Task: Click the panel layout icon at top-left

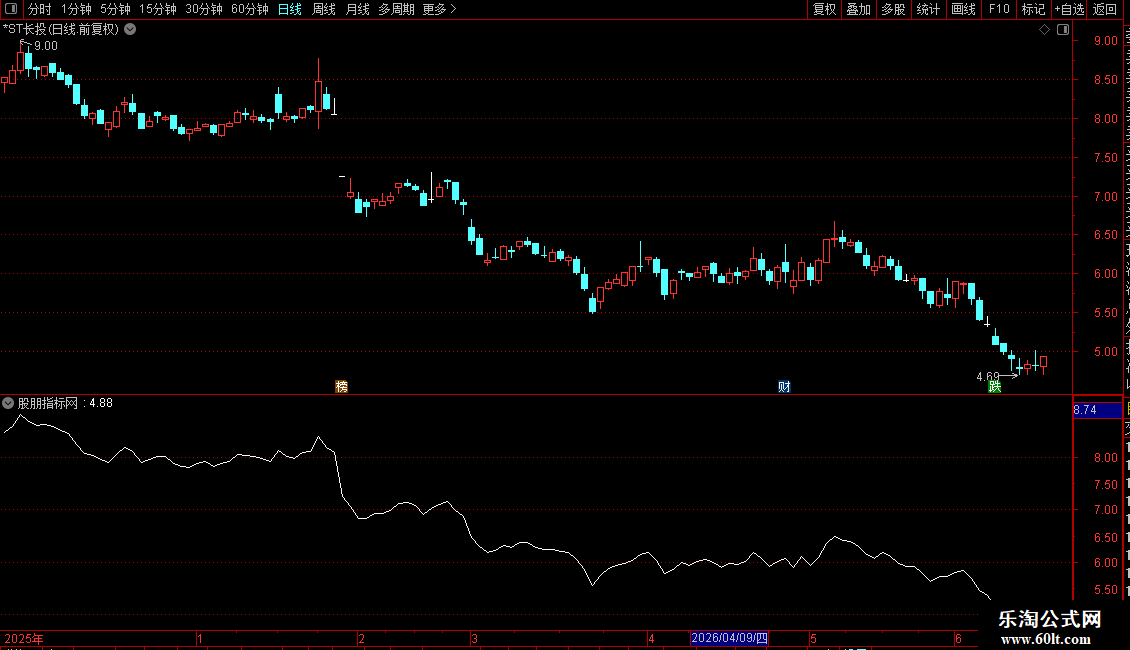Action: click(x=11, y=9)
